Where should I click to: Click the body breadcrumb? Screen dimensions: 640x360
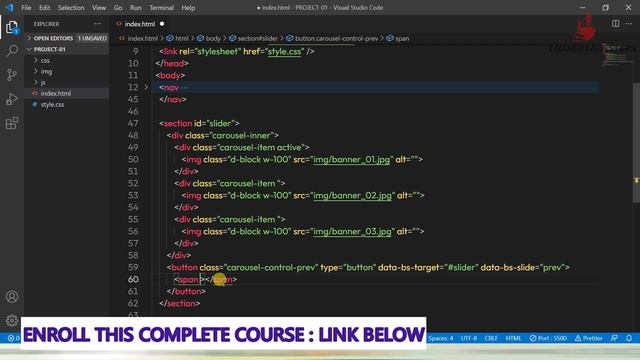point(213,38)
